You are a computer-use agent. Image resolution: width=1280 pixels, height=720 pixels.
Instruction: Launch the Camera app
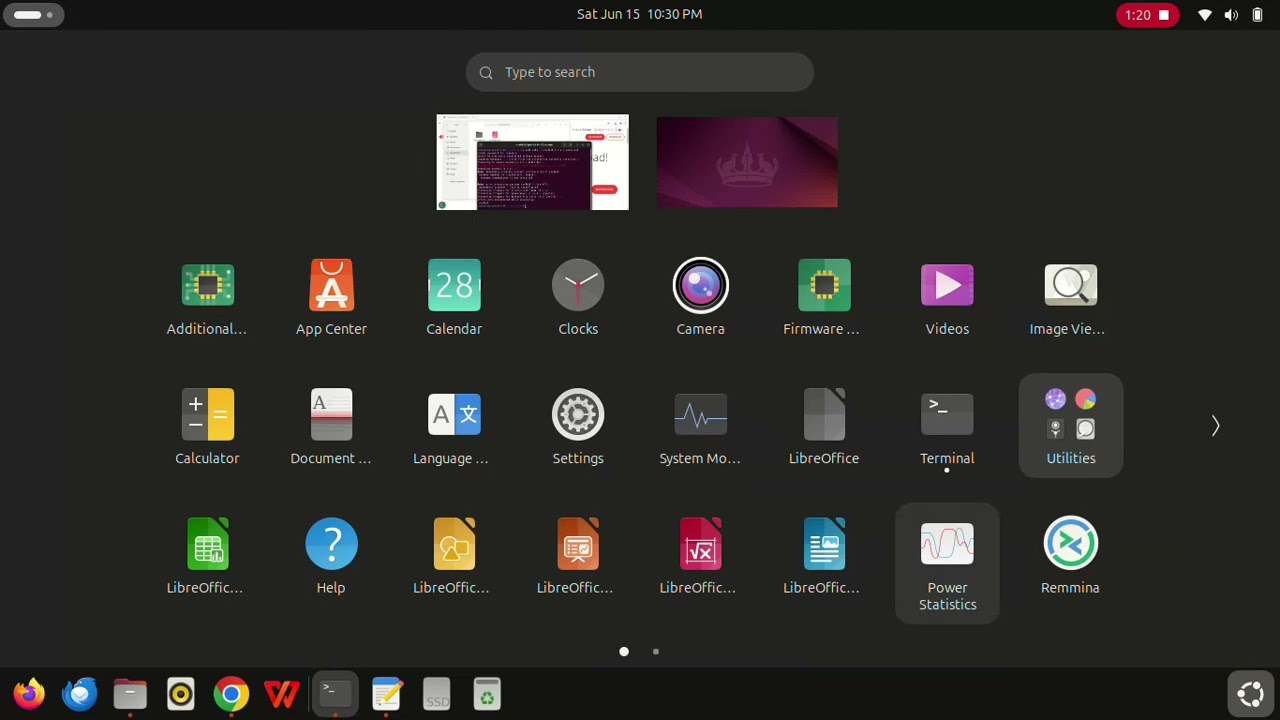[700, 298]
